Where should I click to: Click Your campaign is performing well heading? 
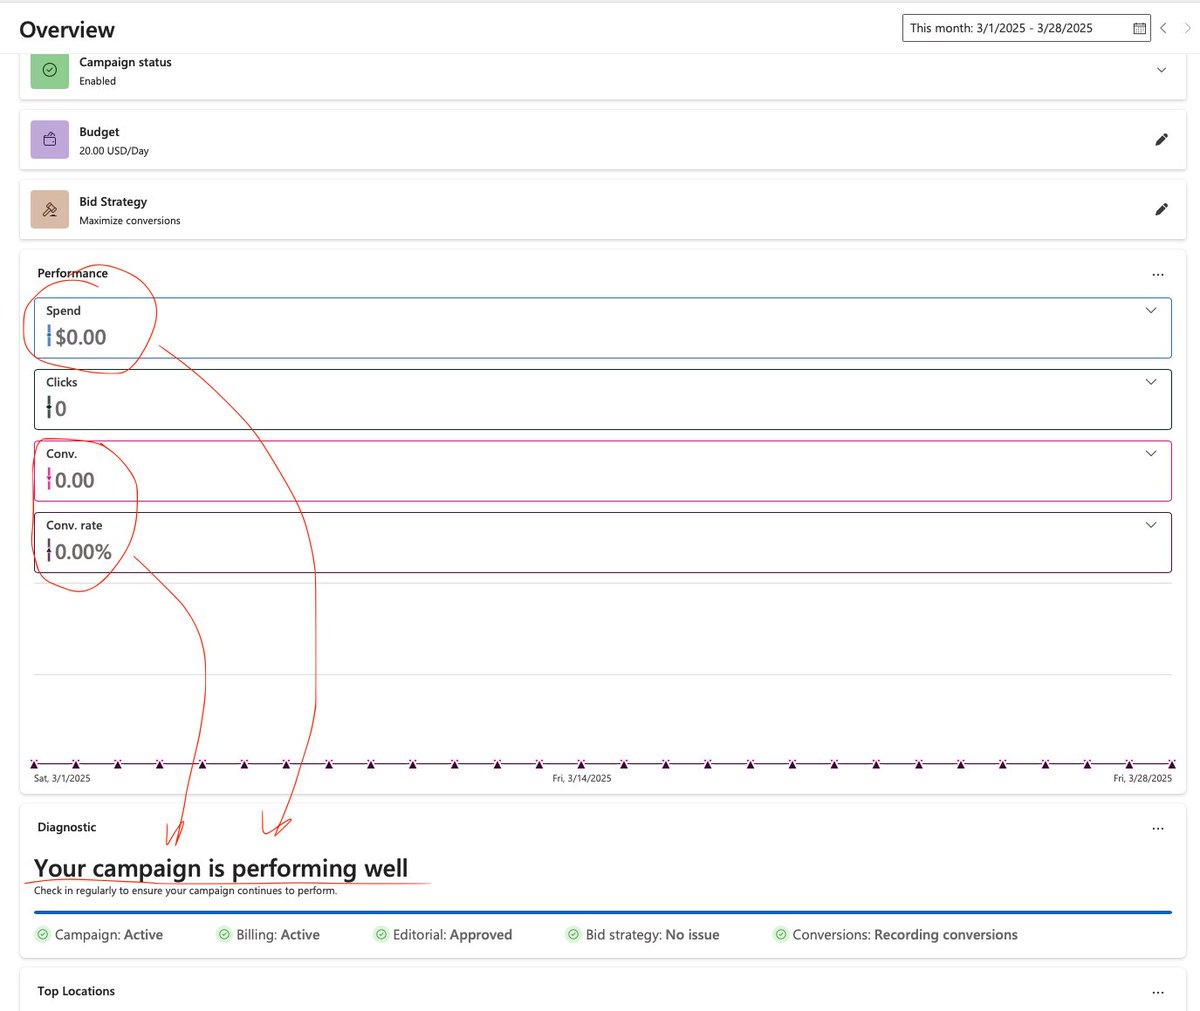point(221,868)
